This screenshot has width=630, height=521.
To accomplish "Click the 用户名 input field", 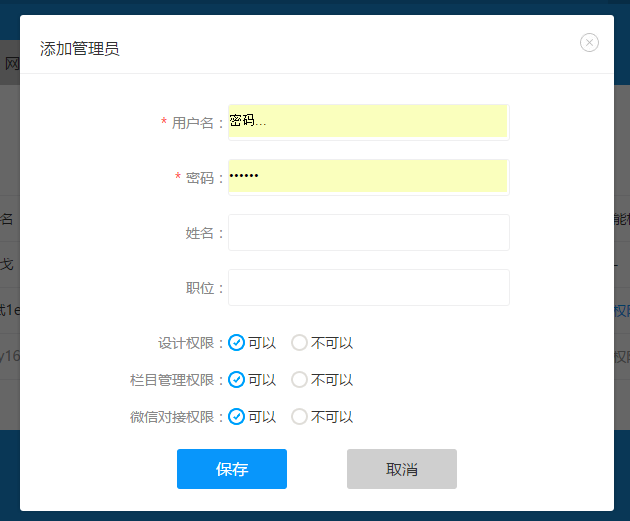I will [x=368, y=122].
